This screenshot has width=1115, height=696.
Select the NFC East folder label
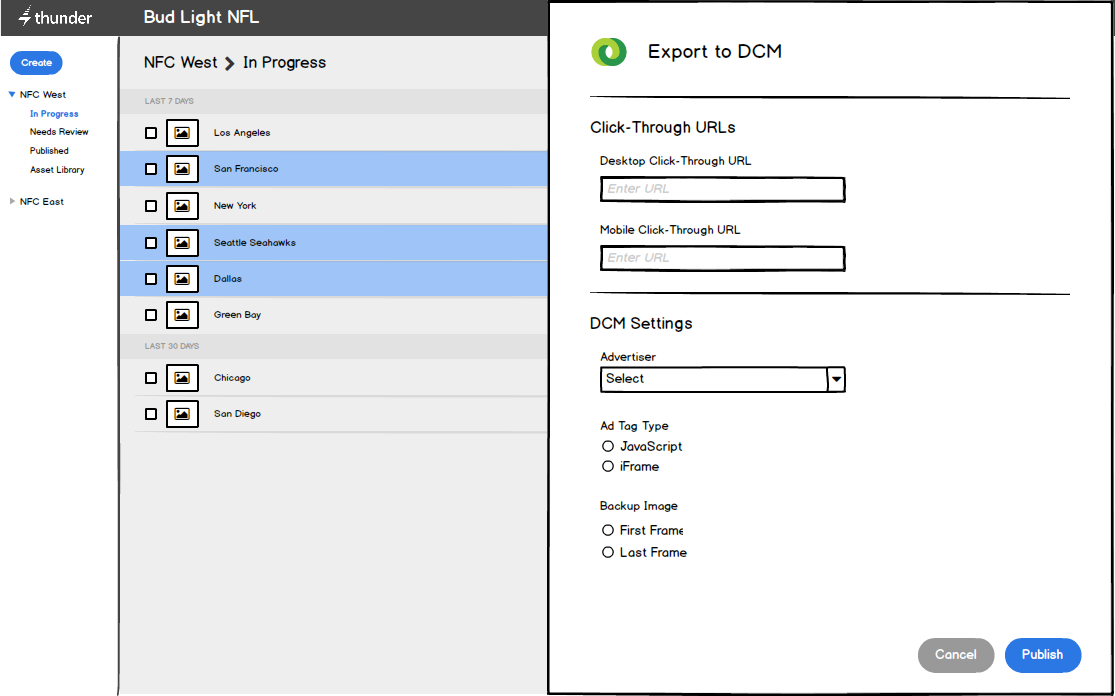41,202
